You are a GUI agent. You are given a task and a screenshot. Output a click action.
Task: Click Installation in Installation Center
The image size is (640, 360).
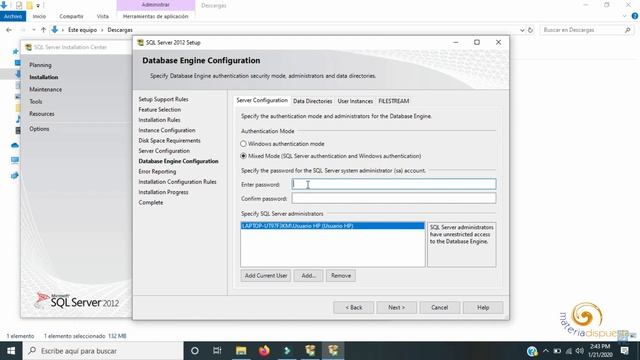coord(44,77)
